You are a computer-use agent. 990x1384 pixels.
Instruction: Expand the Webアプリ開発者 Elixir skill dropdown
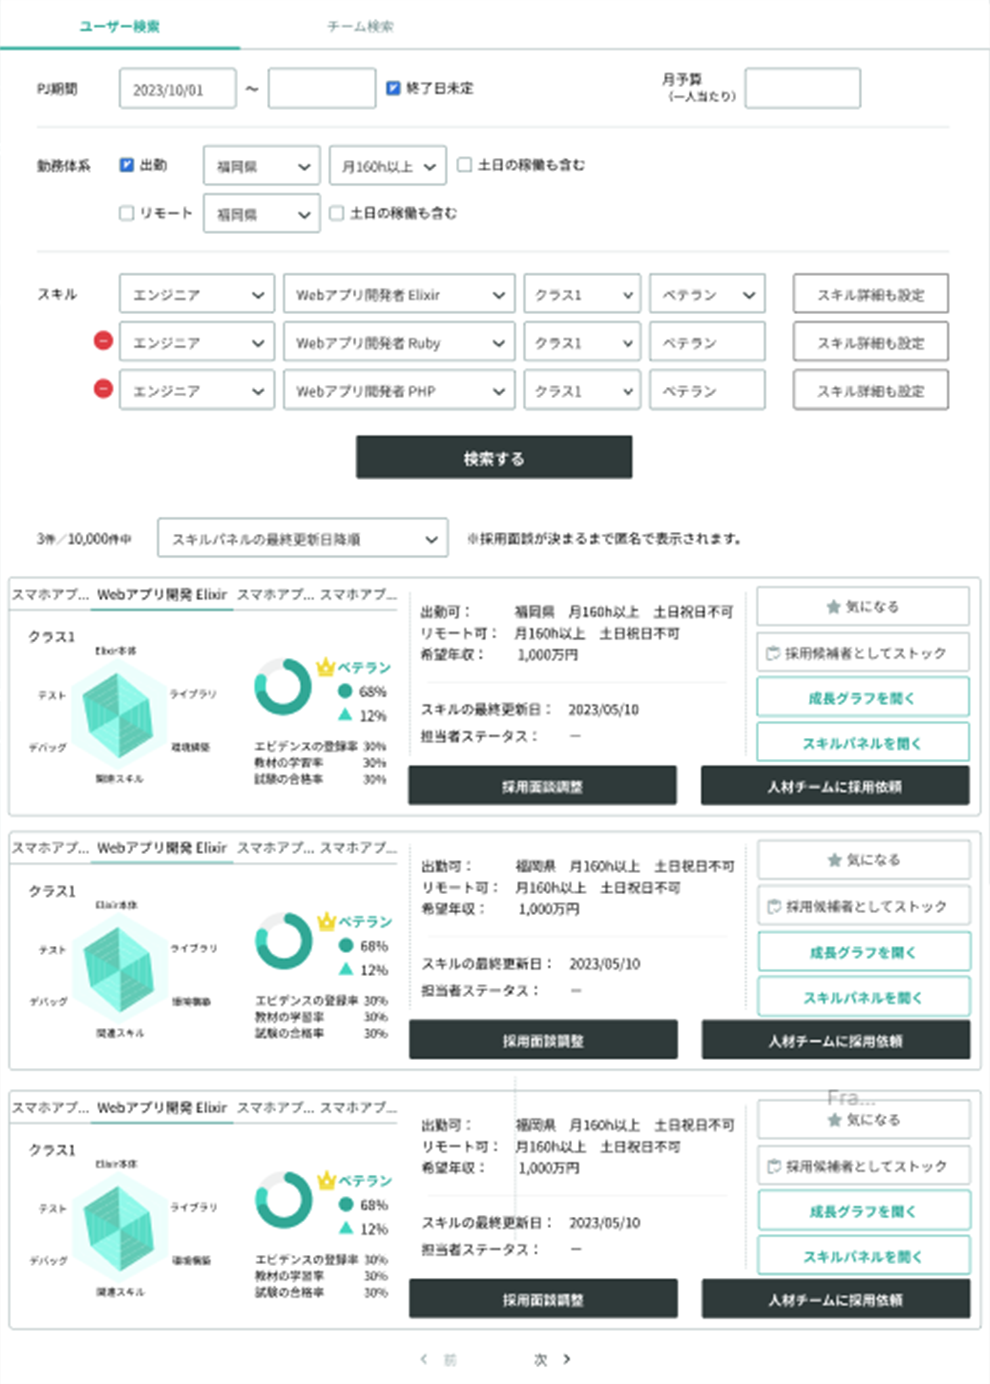[x=399, y=295]
